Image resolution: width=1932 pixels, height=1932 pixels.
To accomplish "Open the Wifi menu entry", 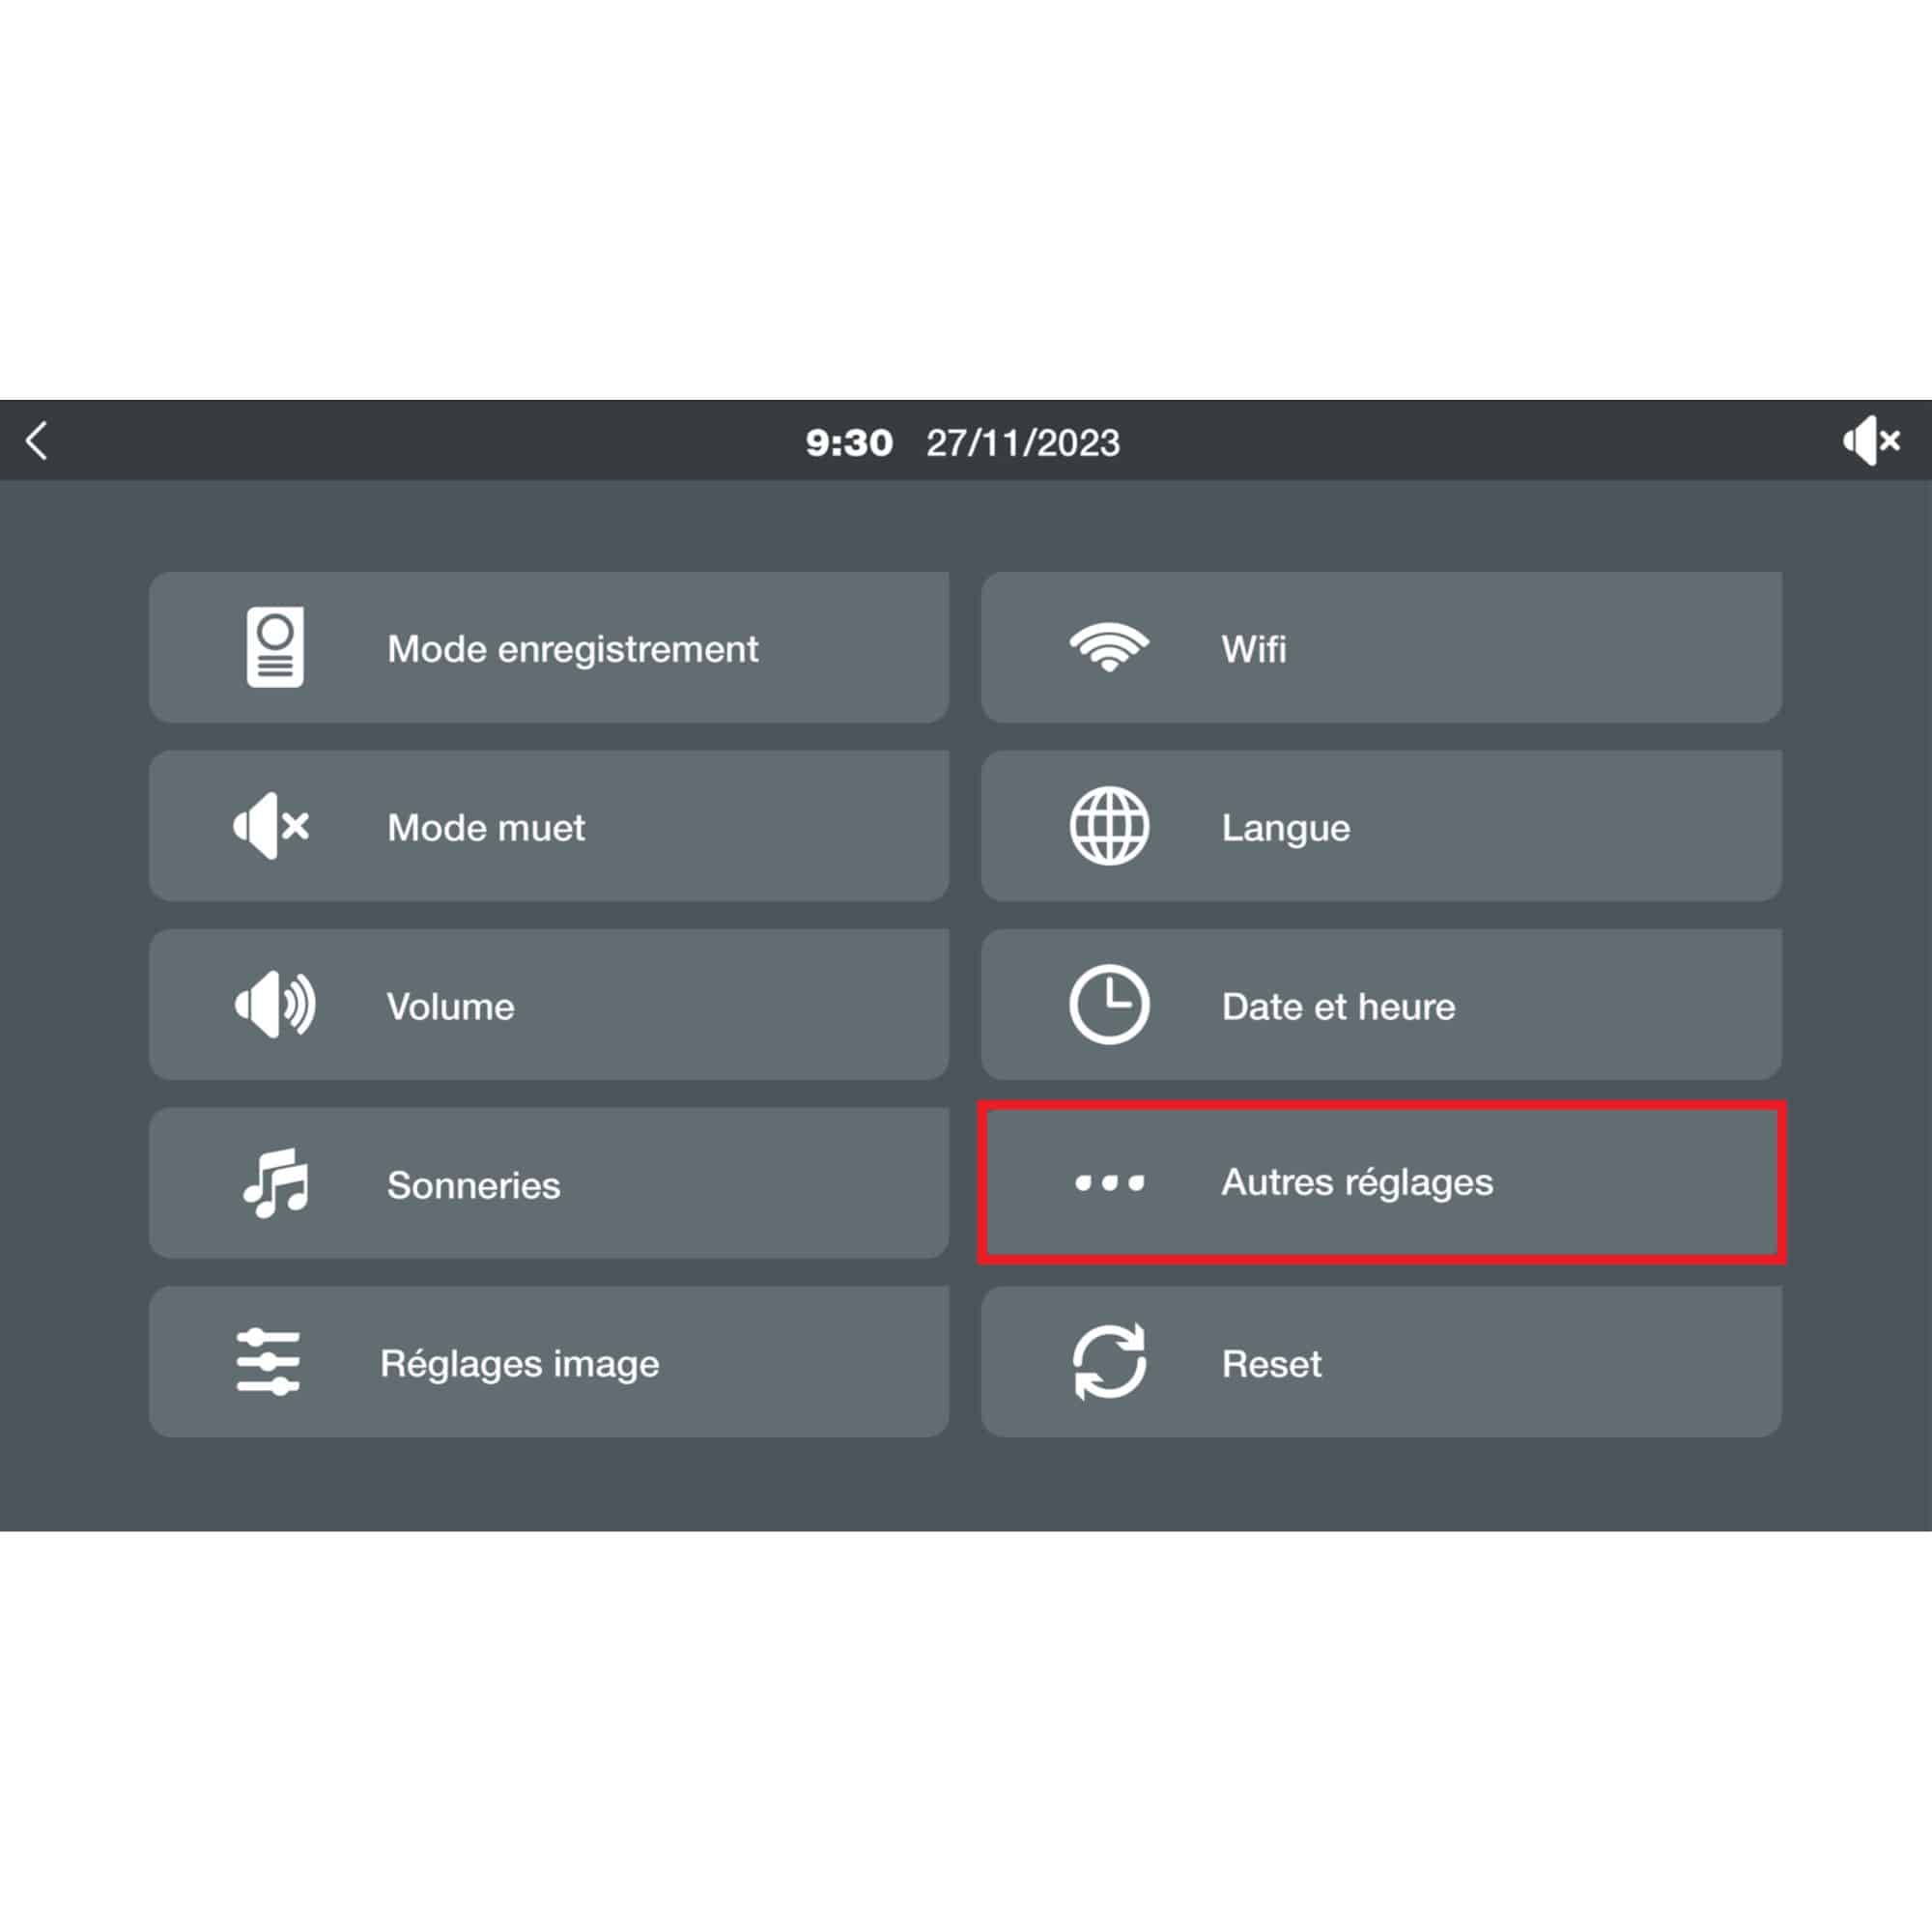I will pyautogui.click(x=1381, y=647).
